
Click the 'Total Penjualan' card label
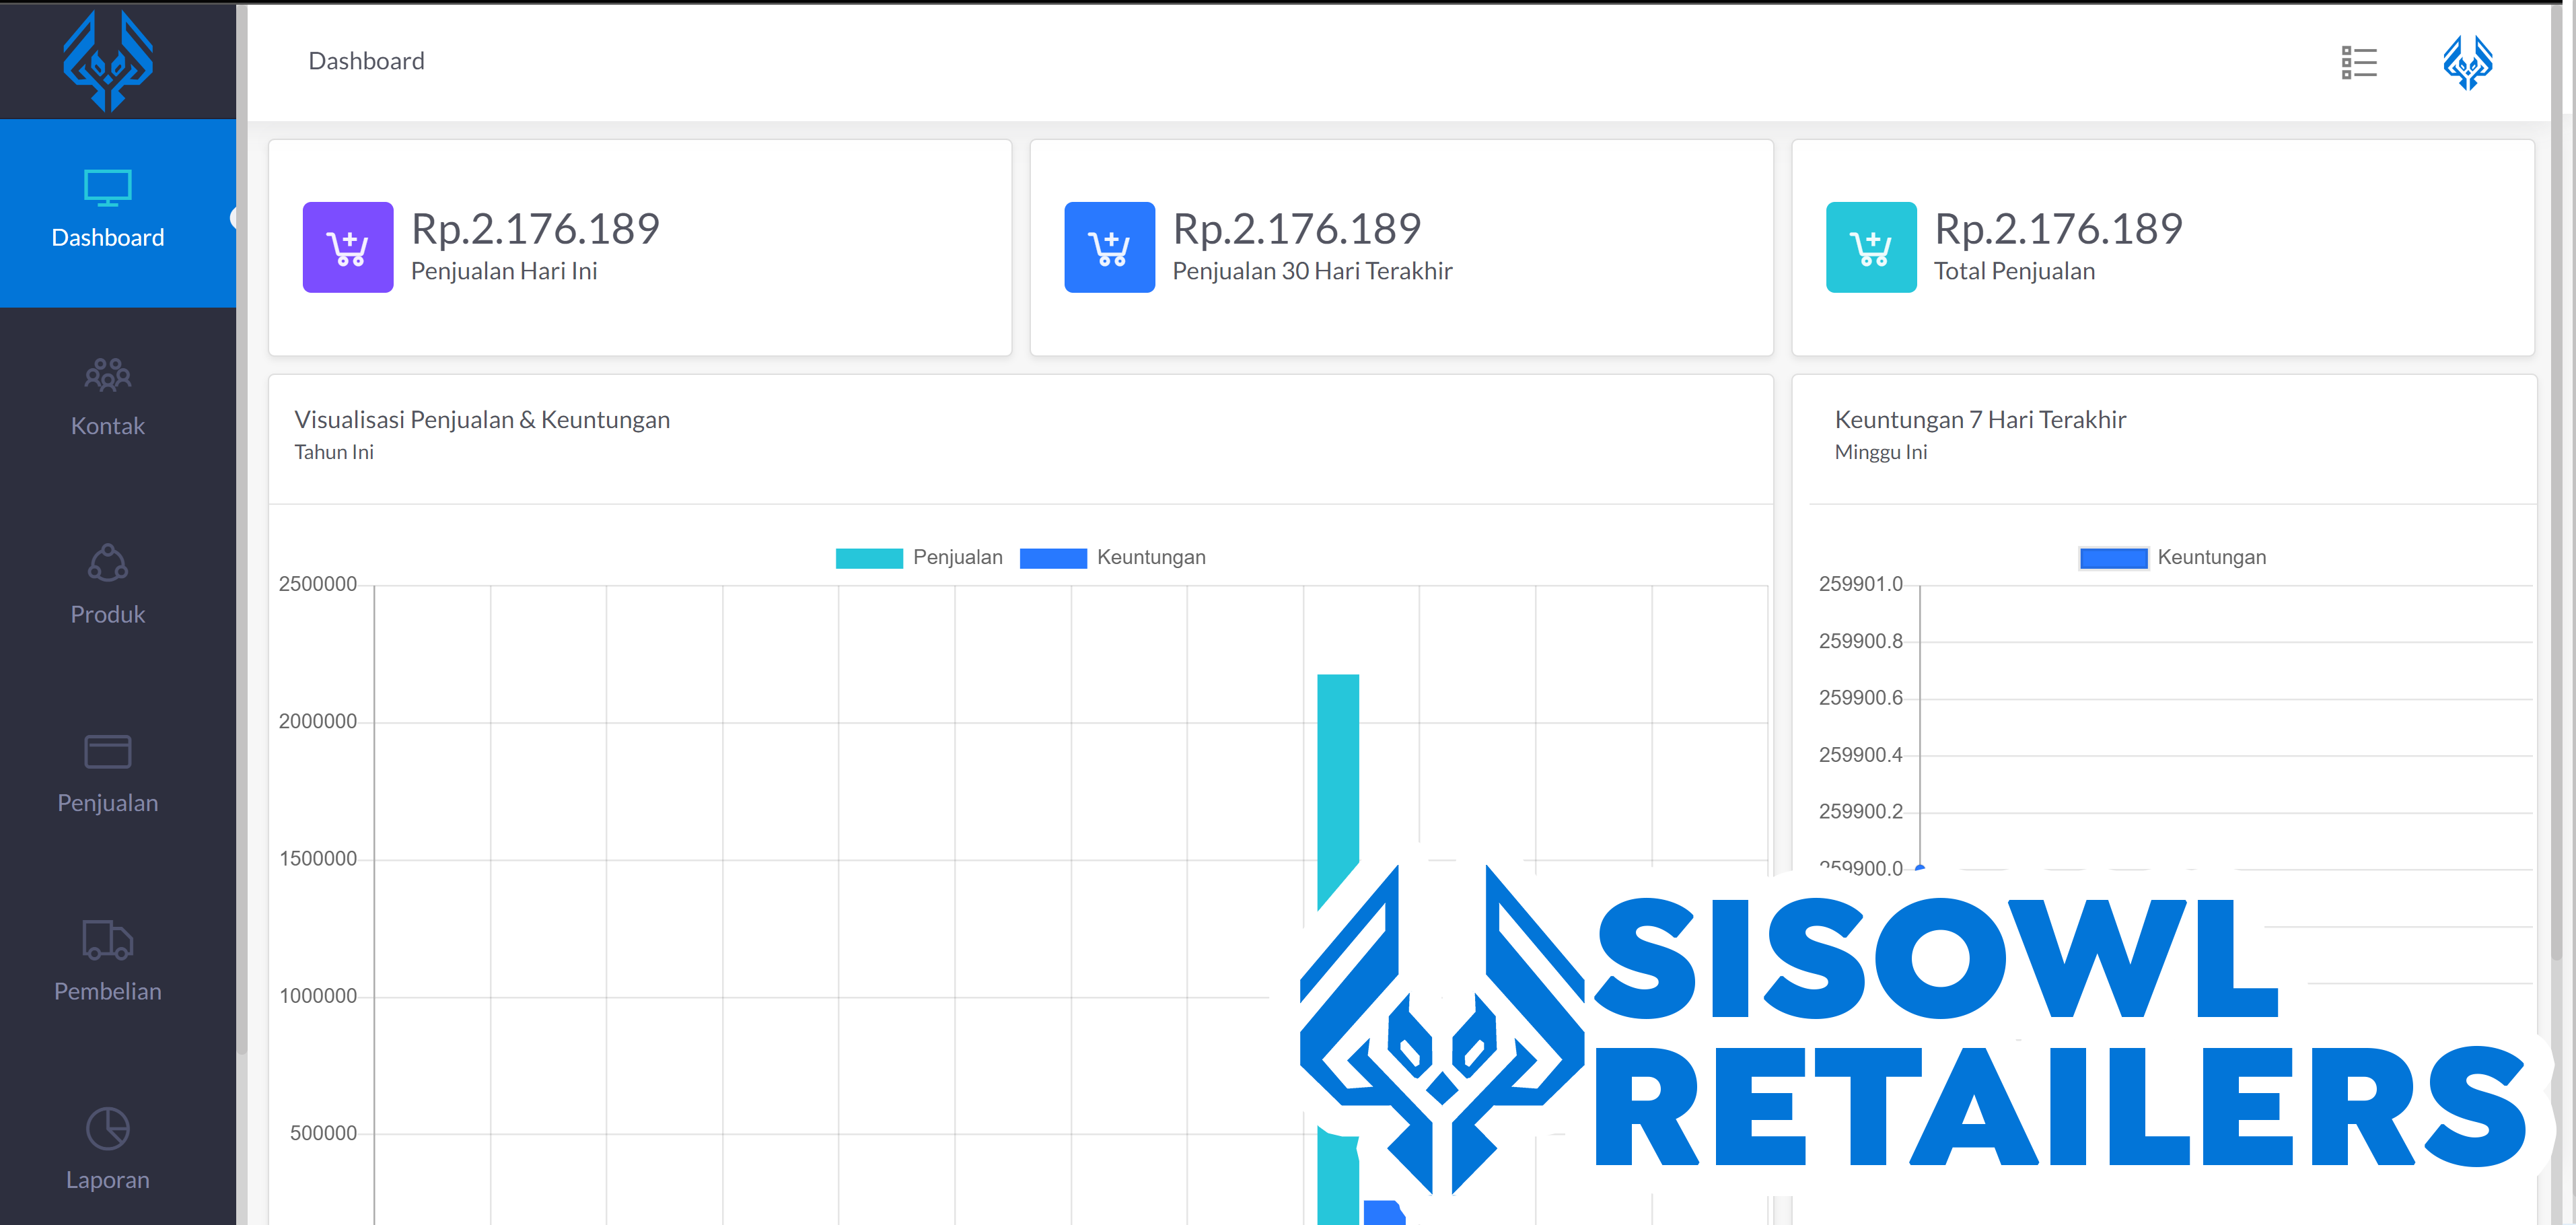pyautogui.click(x=2014, y=271)
